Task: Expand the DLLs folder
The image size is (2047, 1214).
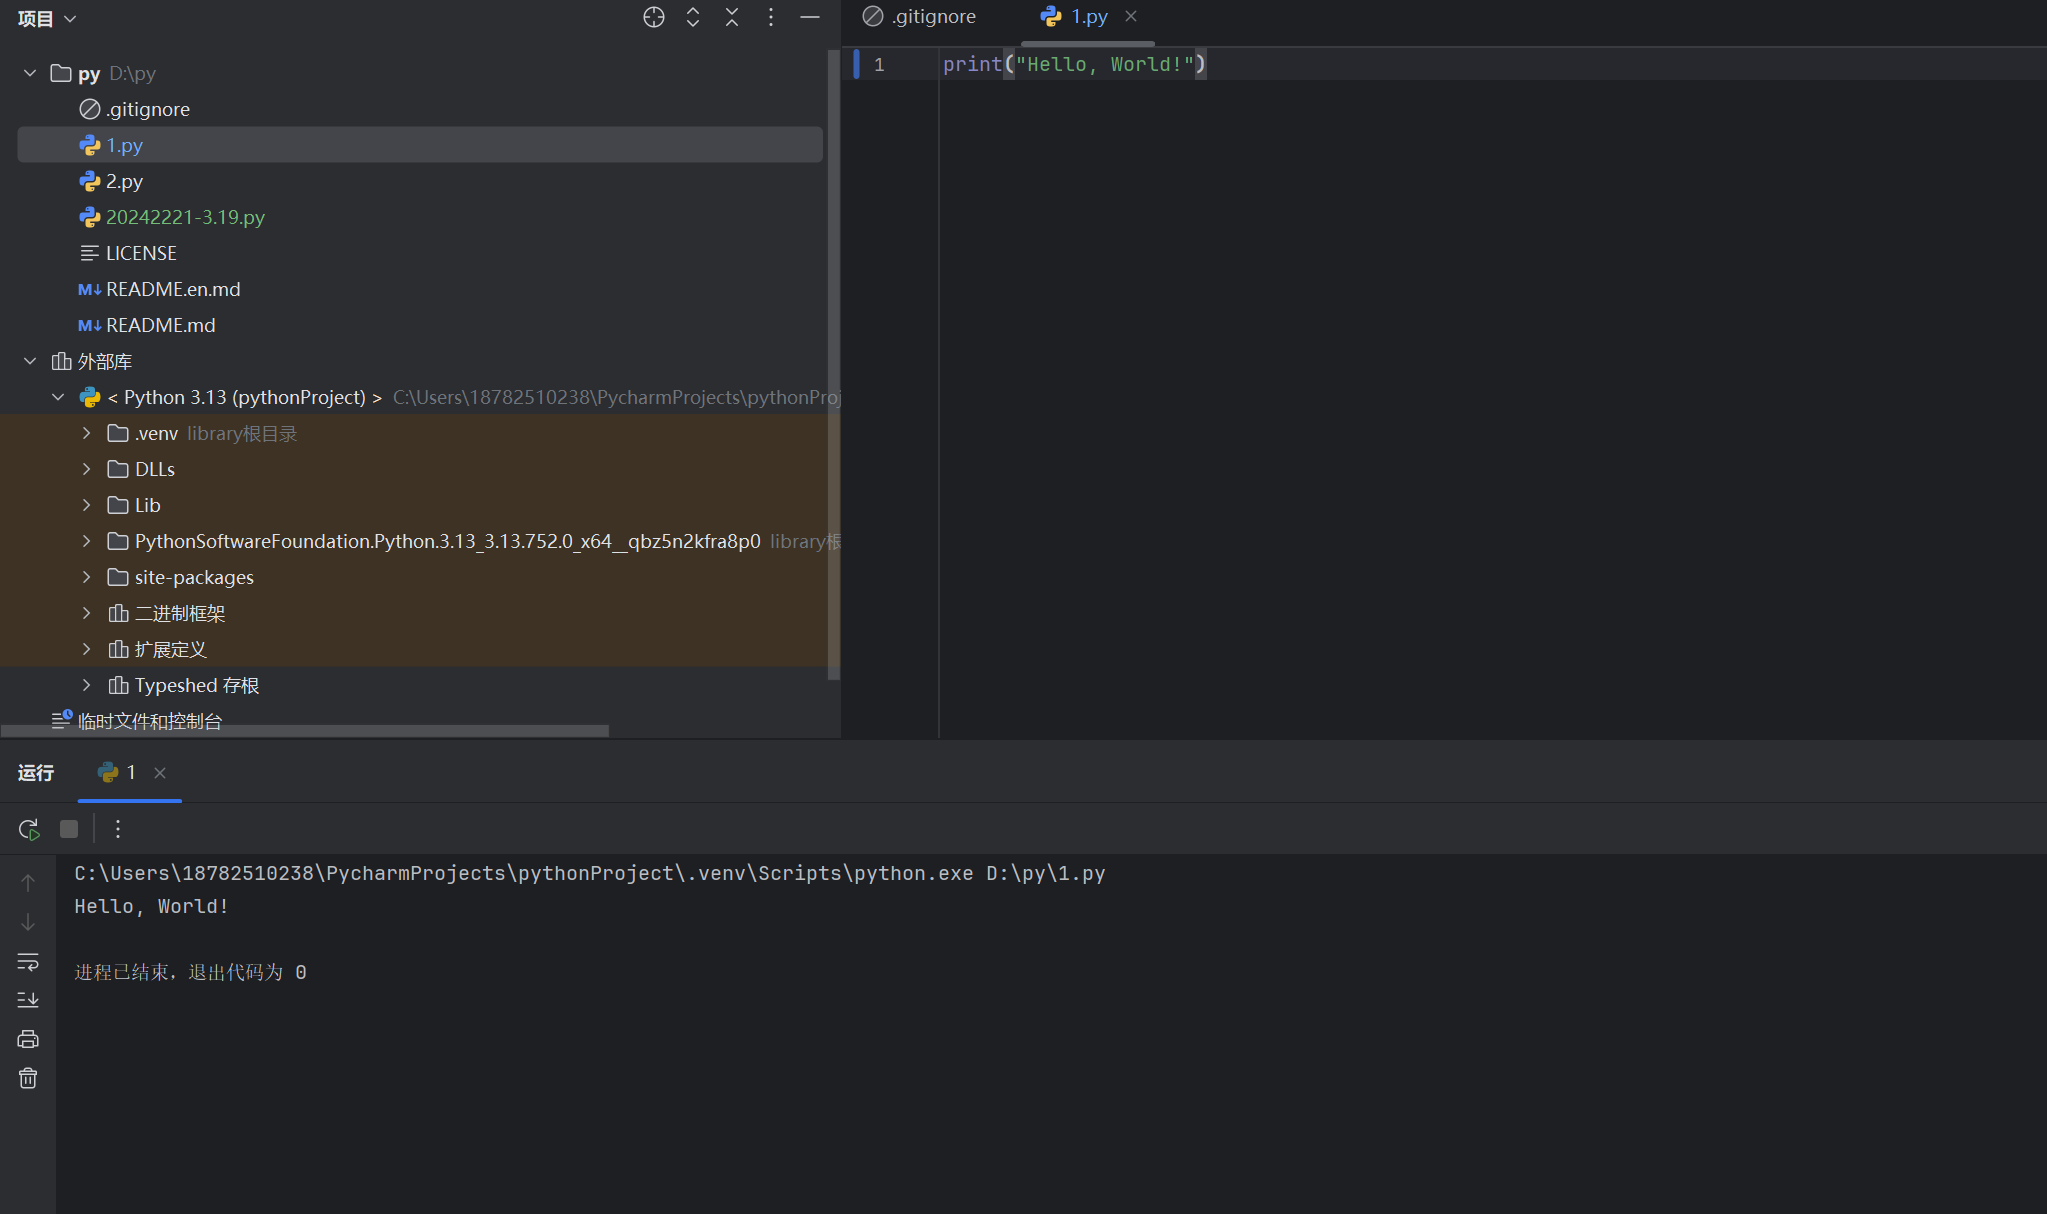Action: [87, 469]
